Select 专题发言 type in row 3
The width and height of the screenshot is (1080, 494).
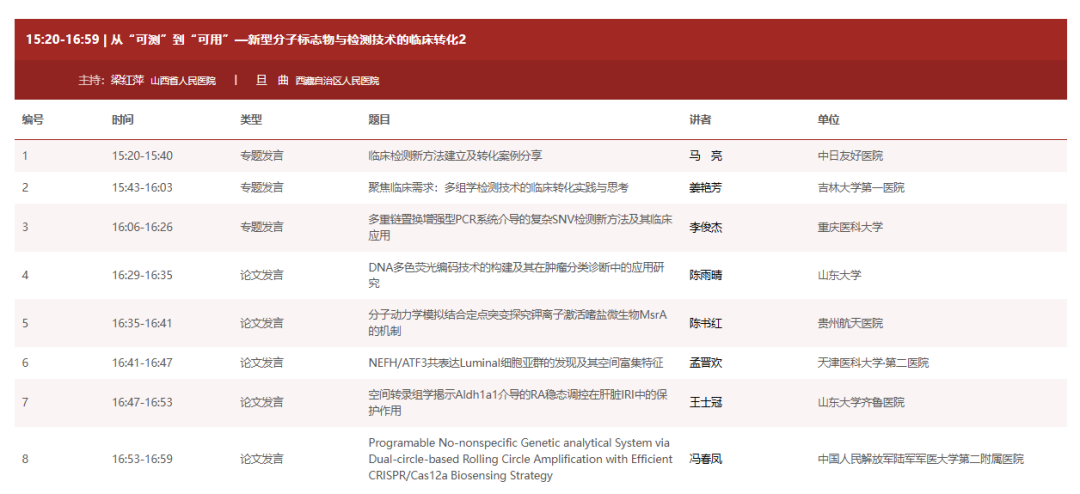point(262,227)
